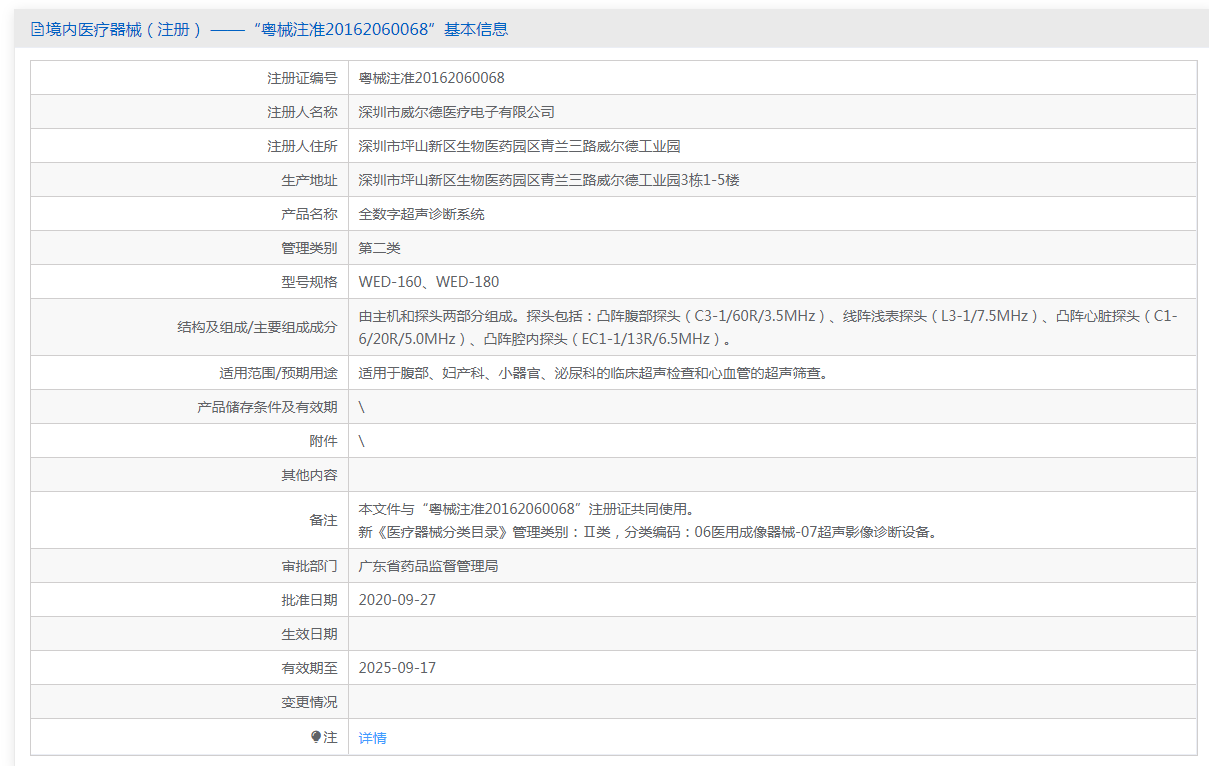The width and height of the screenshot is (1209, 766).
Task: Click the lightbulb icon beside 注
Action: [x=316, y=737]
